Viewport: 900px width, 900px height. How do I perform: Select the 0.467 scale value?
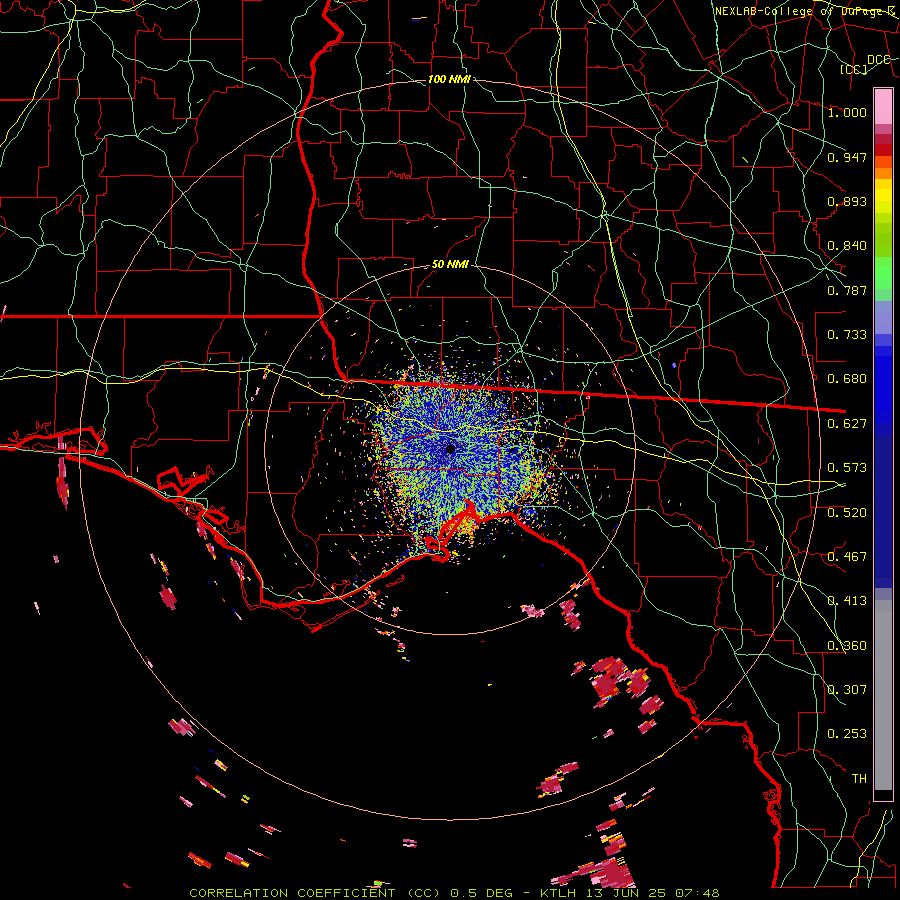pos(847,557)
